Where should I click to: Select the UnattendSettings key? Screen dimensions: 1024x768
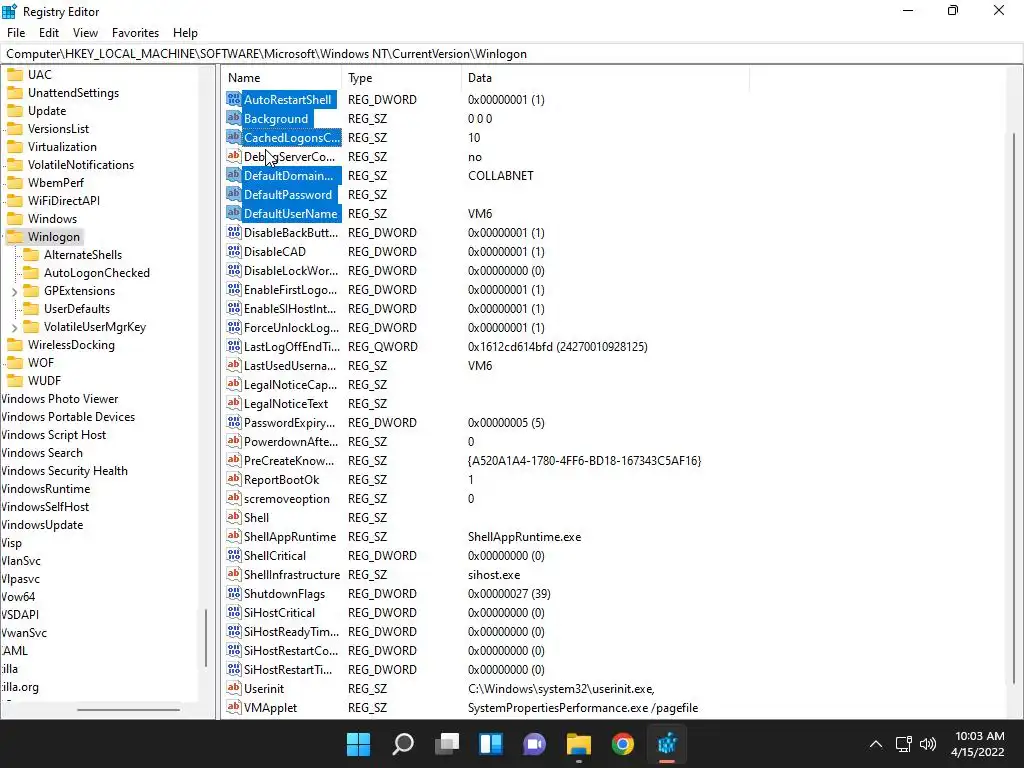73,93
